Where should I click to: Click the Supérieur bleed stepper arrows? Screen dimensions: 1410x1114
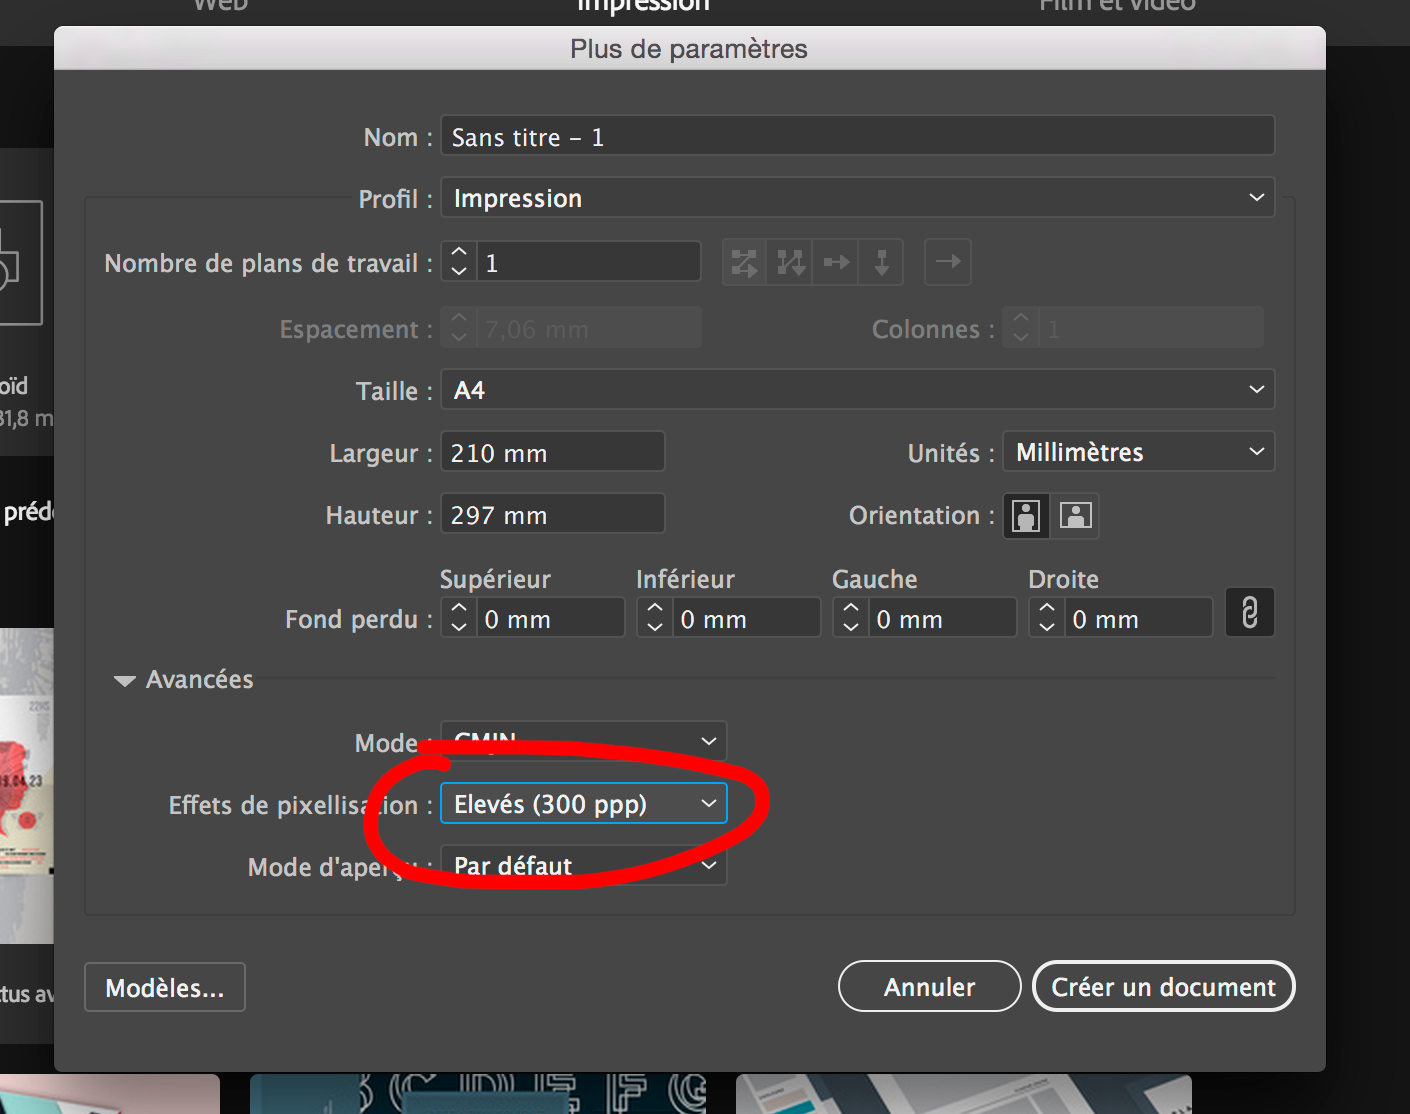(459, 617)
